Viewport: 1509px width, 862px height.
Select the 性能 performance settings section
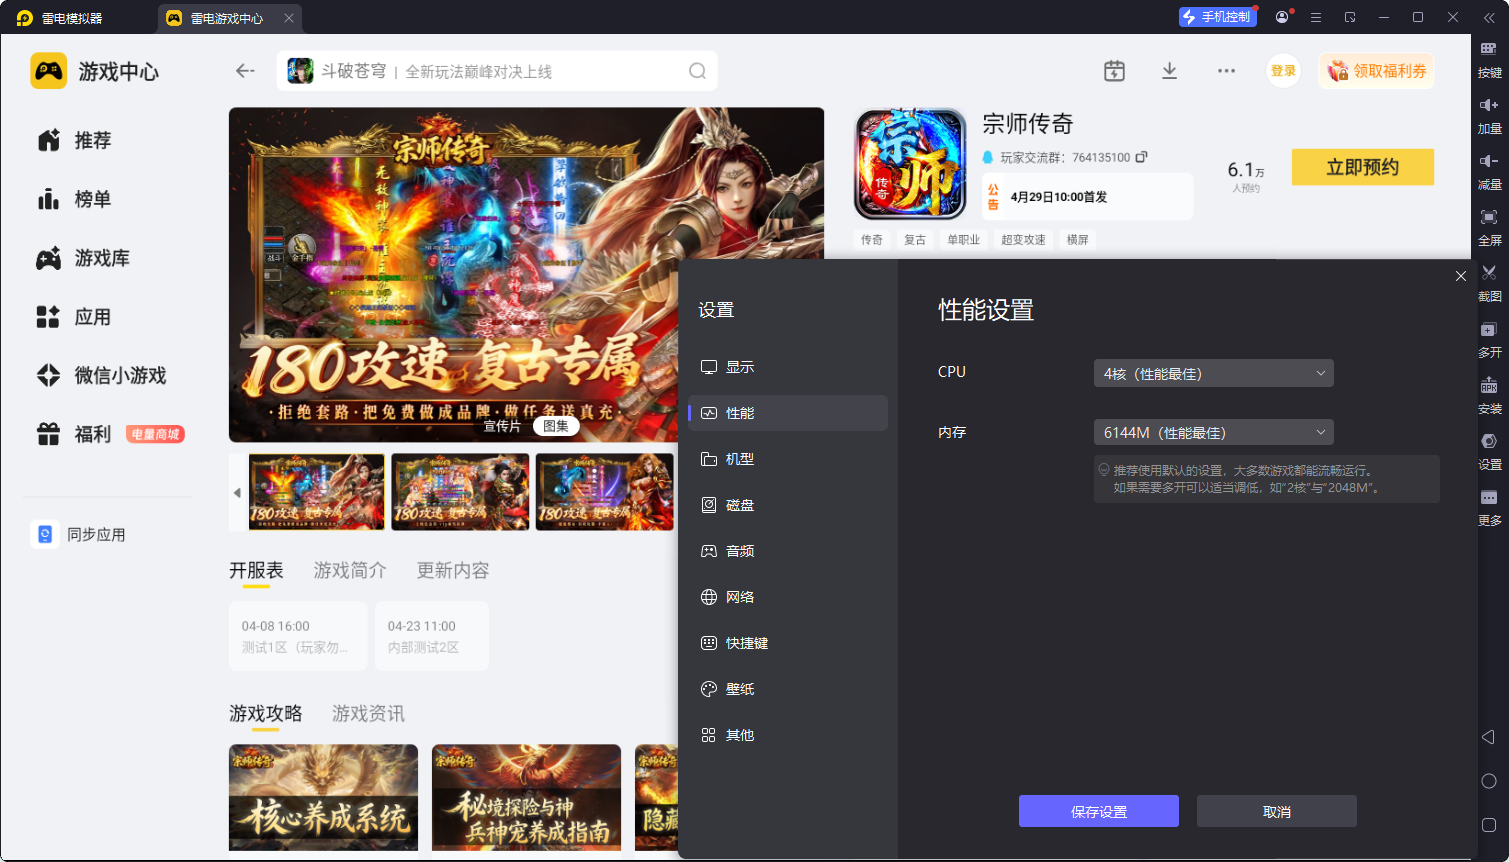(788, 413)
